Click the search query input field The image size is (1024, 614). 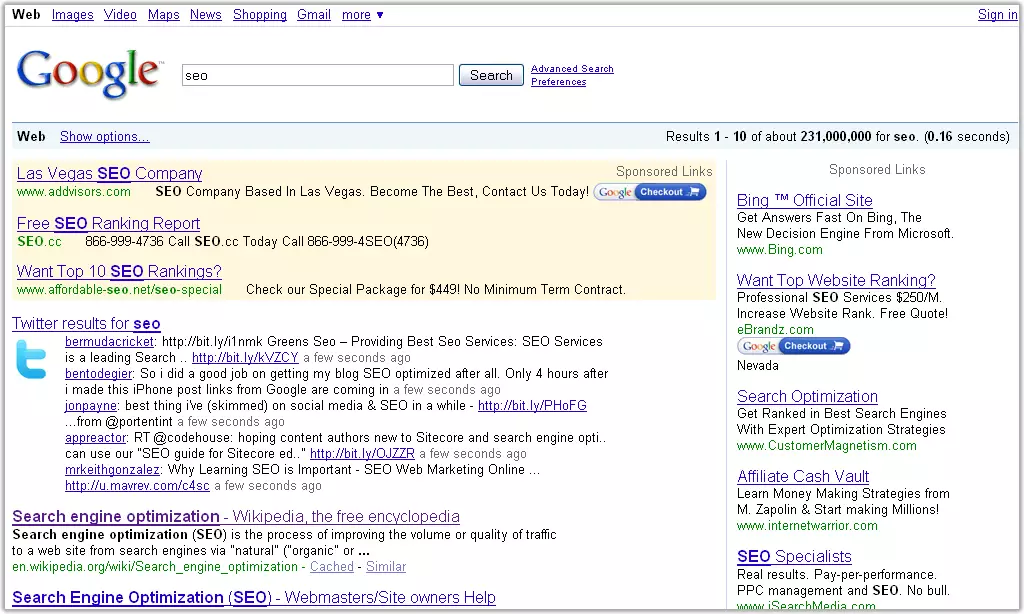point(317,75)
